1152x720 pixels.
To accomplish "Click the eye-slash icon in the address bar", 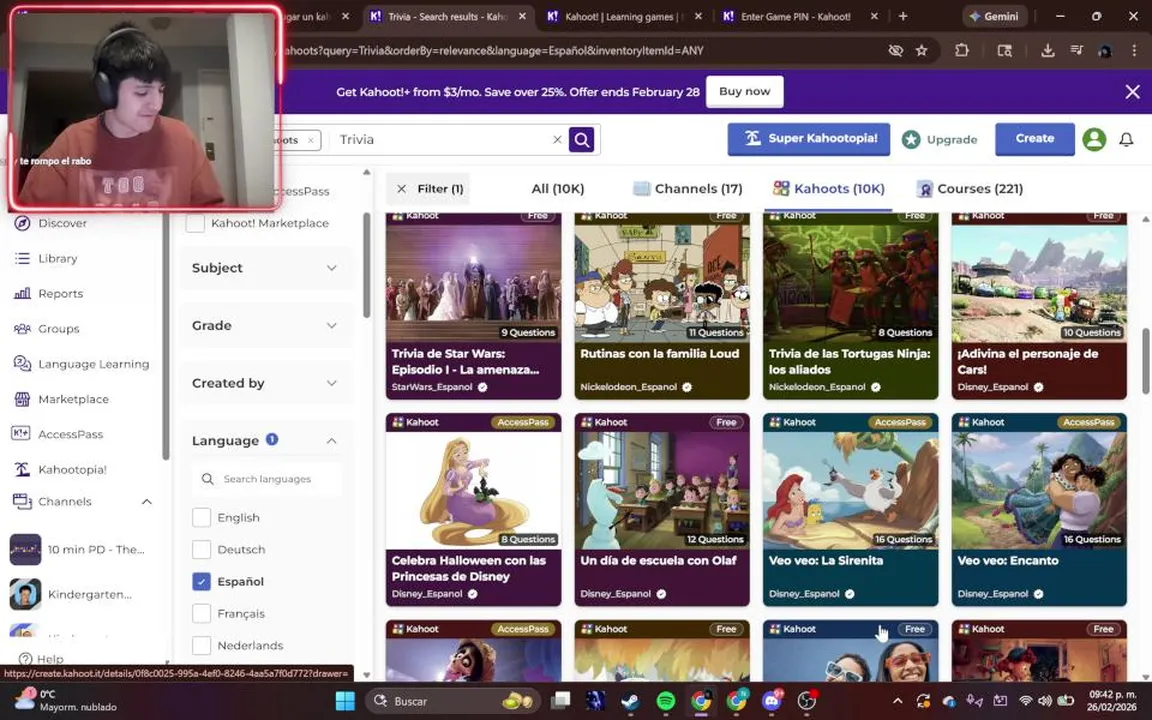I will click(895, 51).
